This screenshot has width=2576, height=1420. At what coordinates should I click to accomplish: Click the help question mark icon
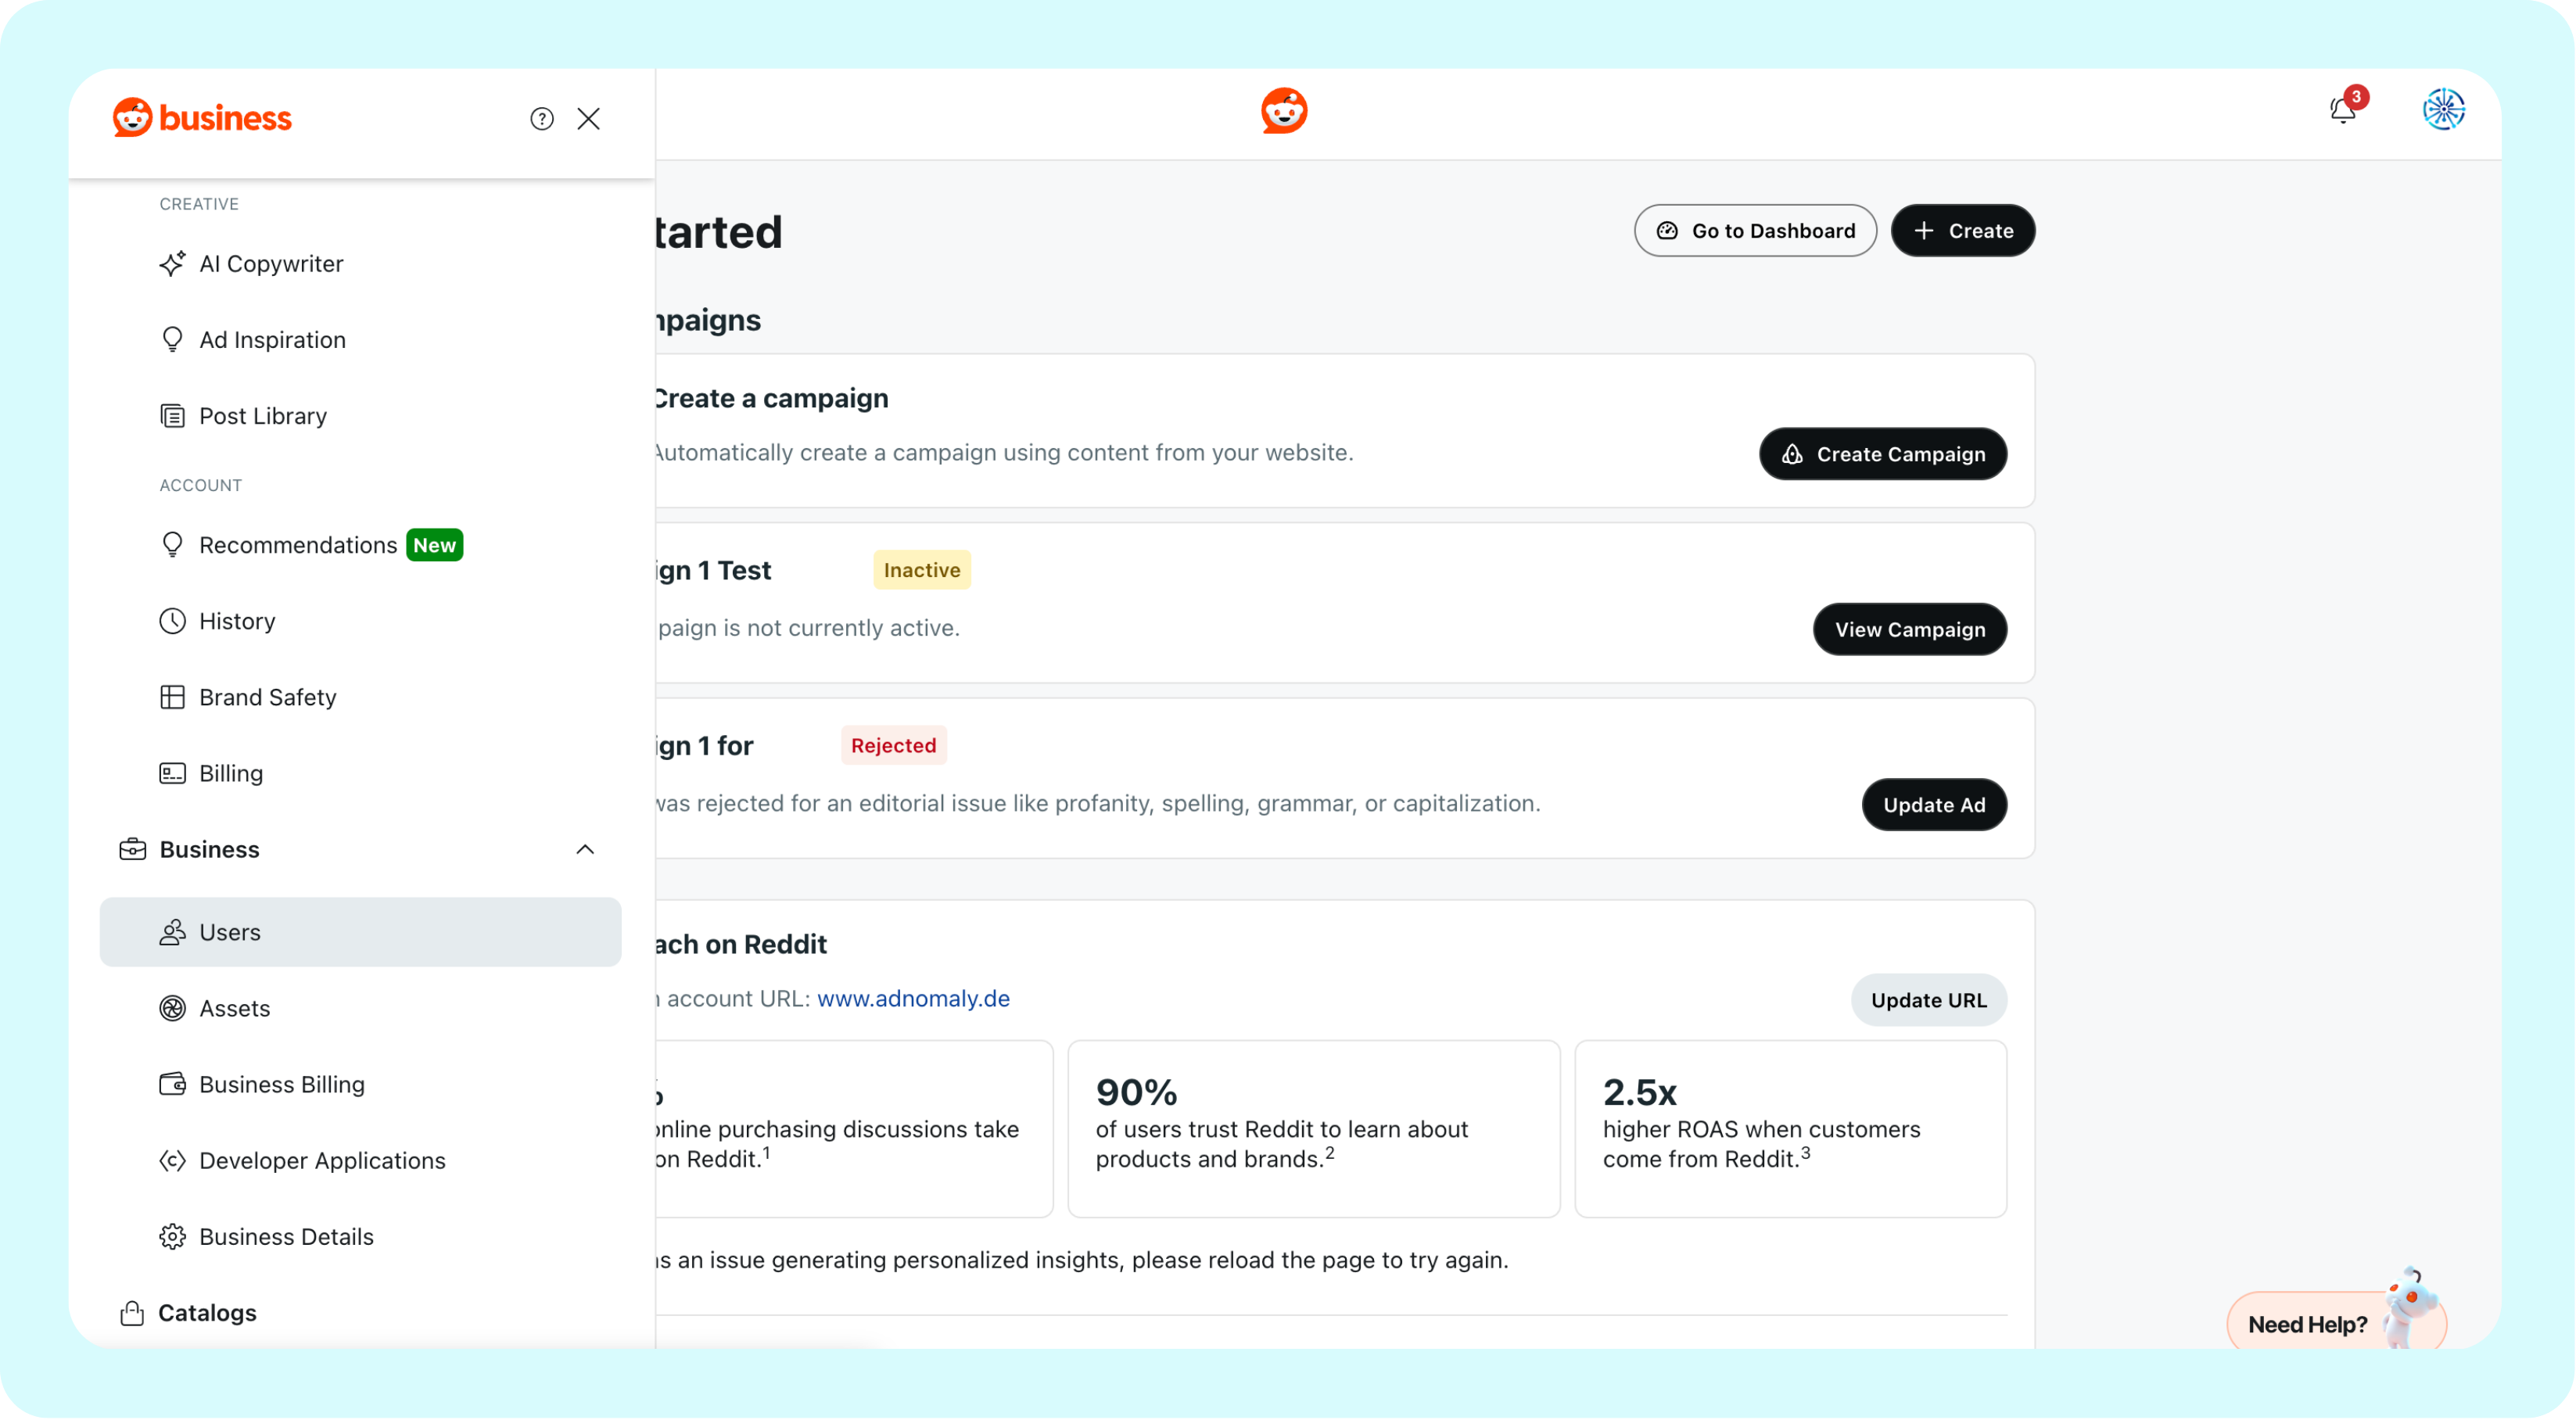pos(541,119)
